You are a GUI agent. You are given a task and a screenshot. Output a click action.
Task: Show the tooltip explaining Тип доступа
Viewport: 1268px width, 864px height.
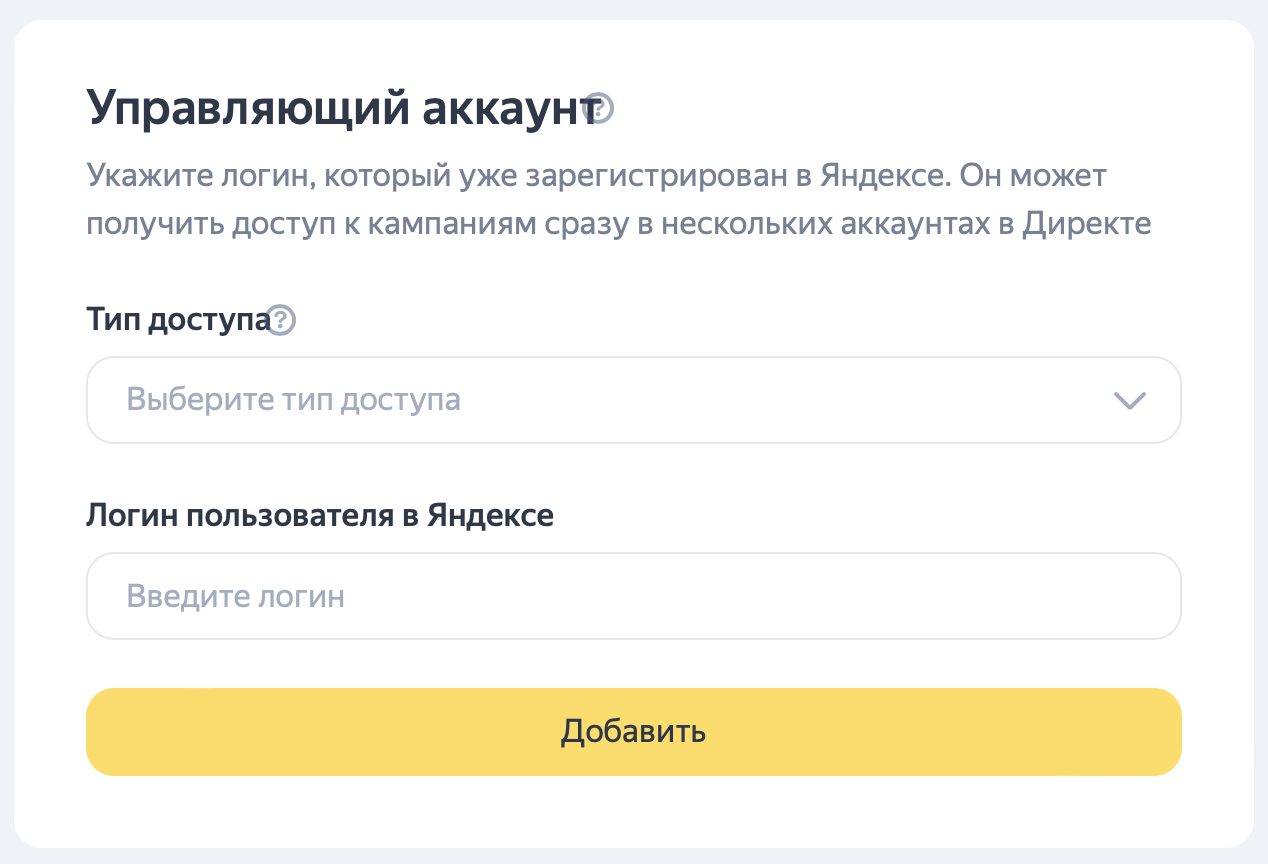283,321
